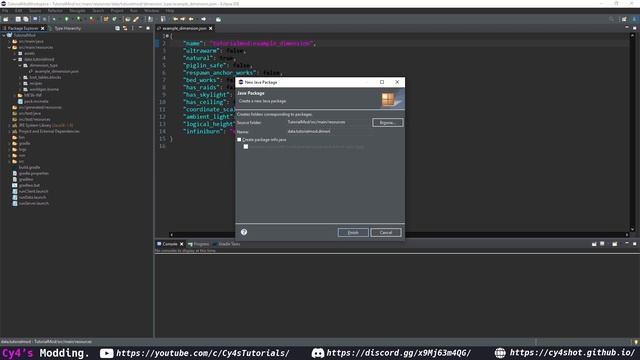The width and height of the screenshot is (640, 360).
Task: Minimize the Package Explorer panel
Action: (x=140, y=28)
